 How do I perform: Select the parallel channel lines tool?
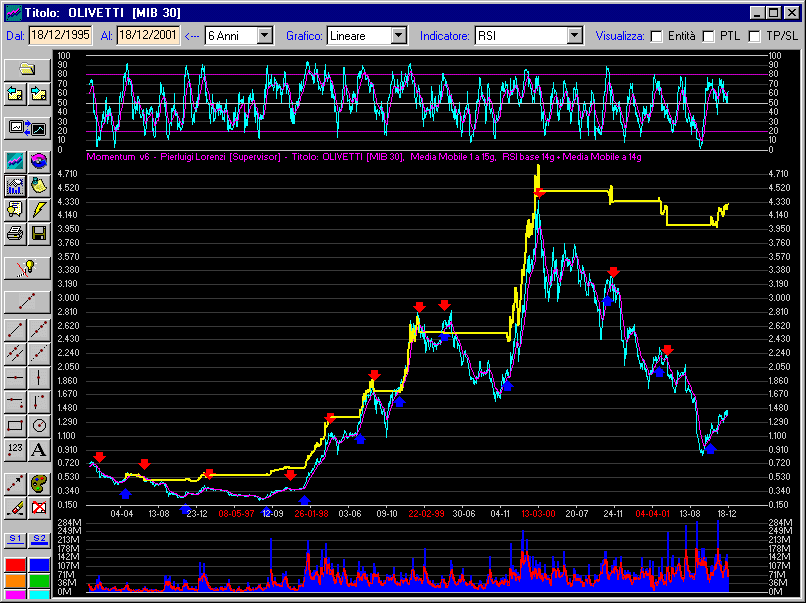pos(15,354)
